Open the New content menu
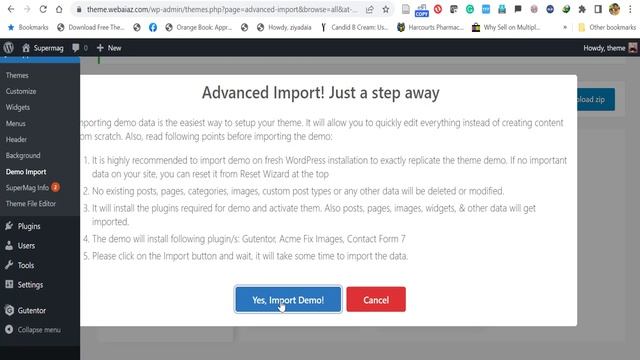Image resolution: width=640 pixels, height=360 pixels. (x=109, y=48)
